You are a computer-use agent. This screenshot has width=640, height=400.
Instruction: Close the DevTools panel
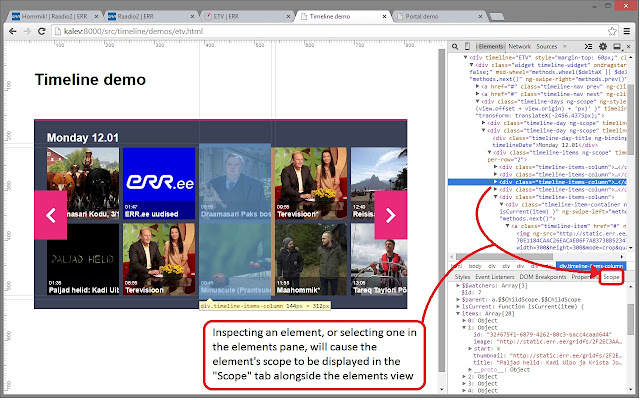tap(629, 47)
